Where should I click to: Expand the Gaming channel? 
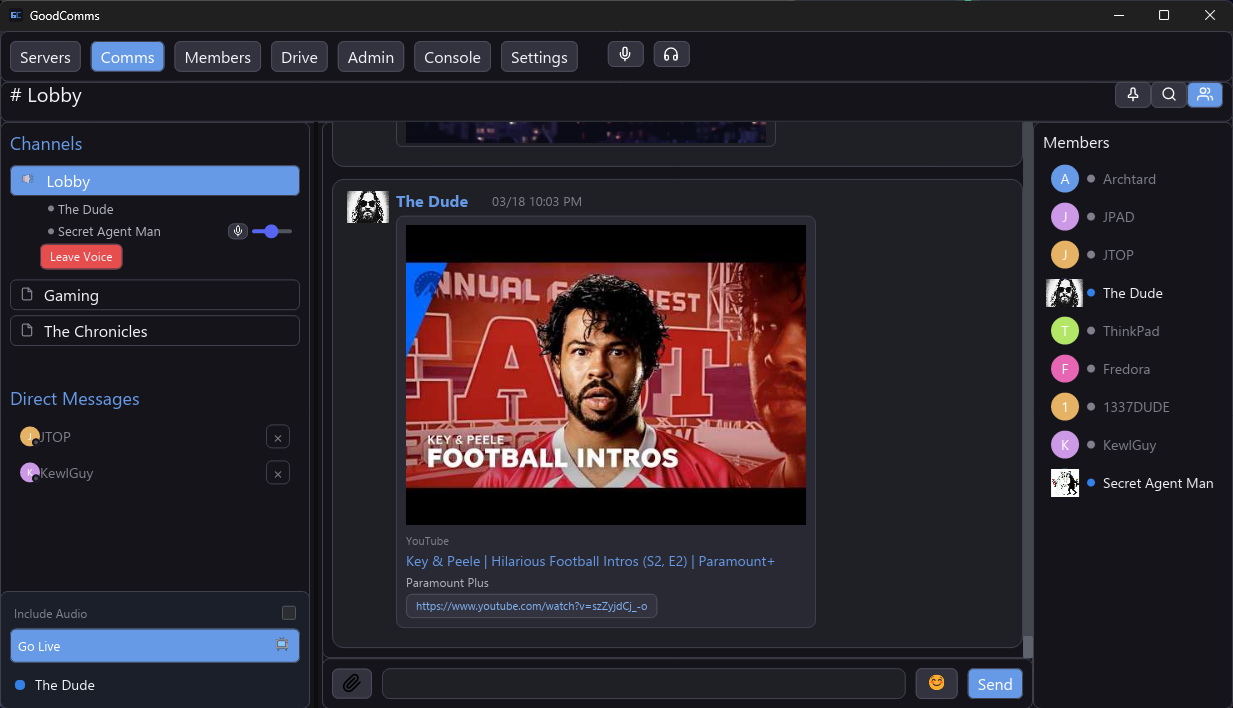pos(154,294)
